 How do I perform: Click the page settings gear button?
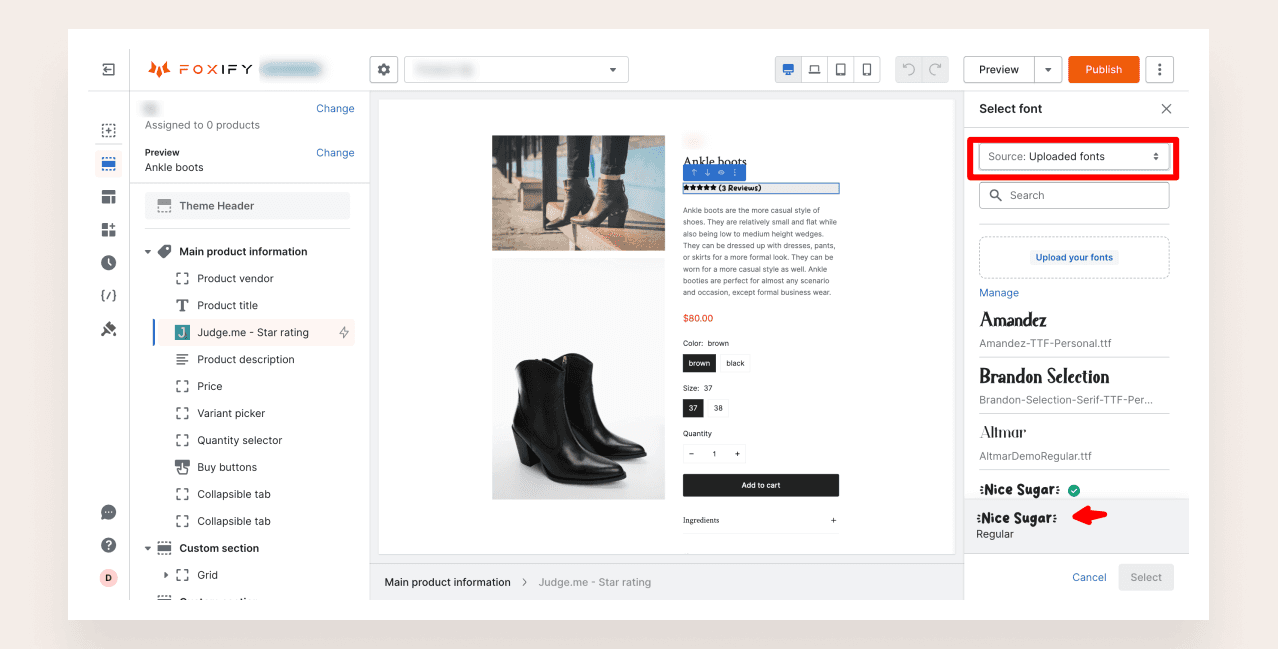click(384, 70)
